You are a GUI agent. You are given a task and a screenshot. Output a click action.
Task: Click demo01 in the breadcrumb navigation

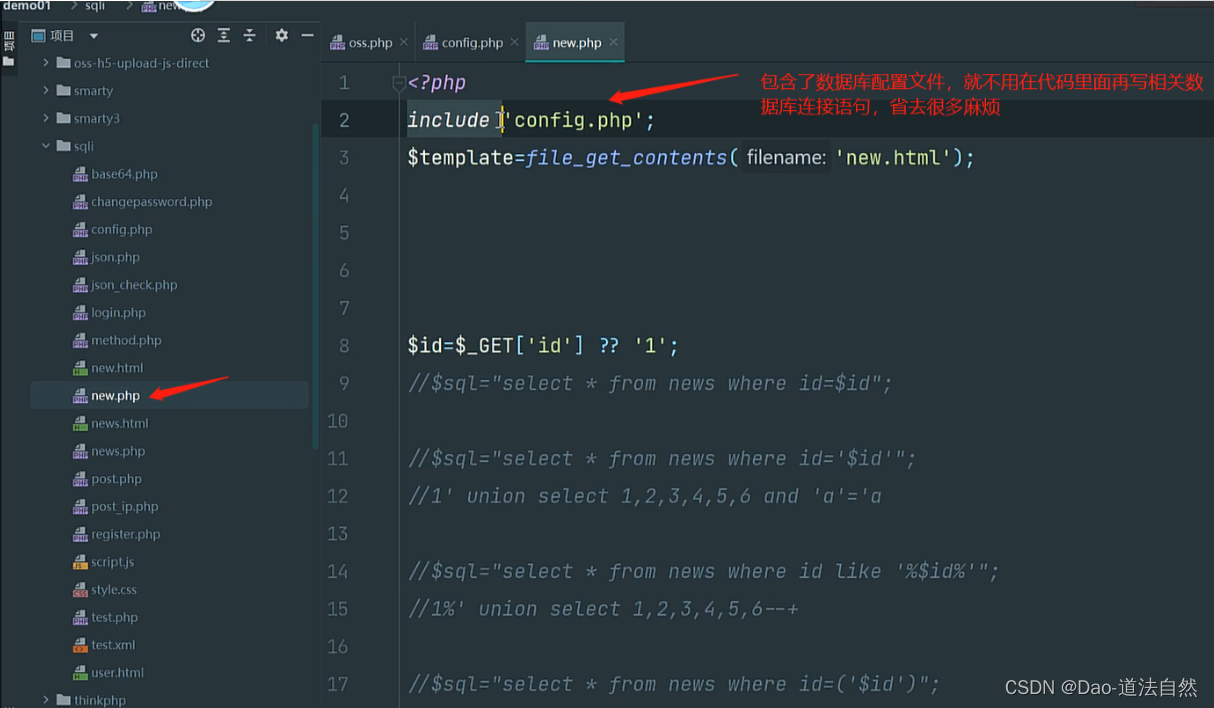click(27, 6)
